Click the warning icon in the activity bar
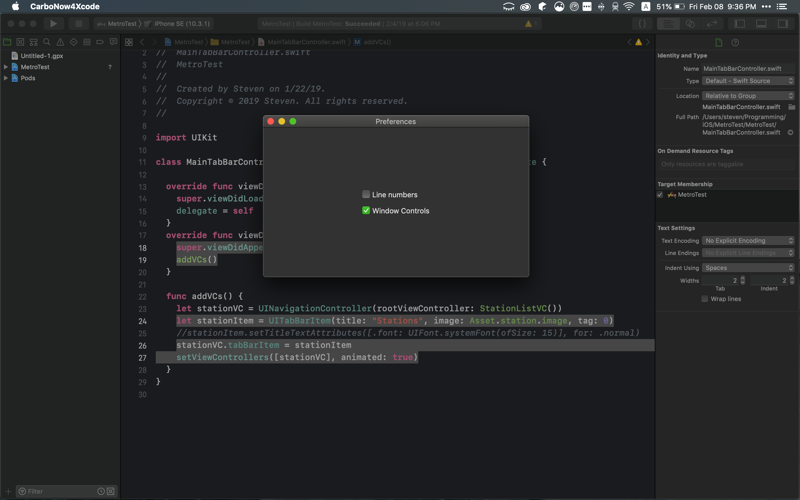 pyautogui.click(x=528, y=23)
